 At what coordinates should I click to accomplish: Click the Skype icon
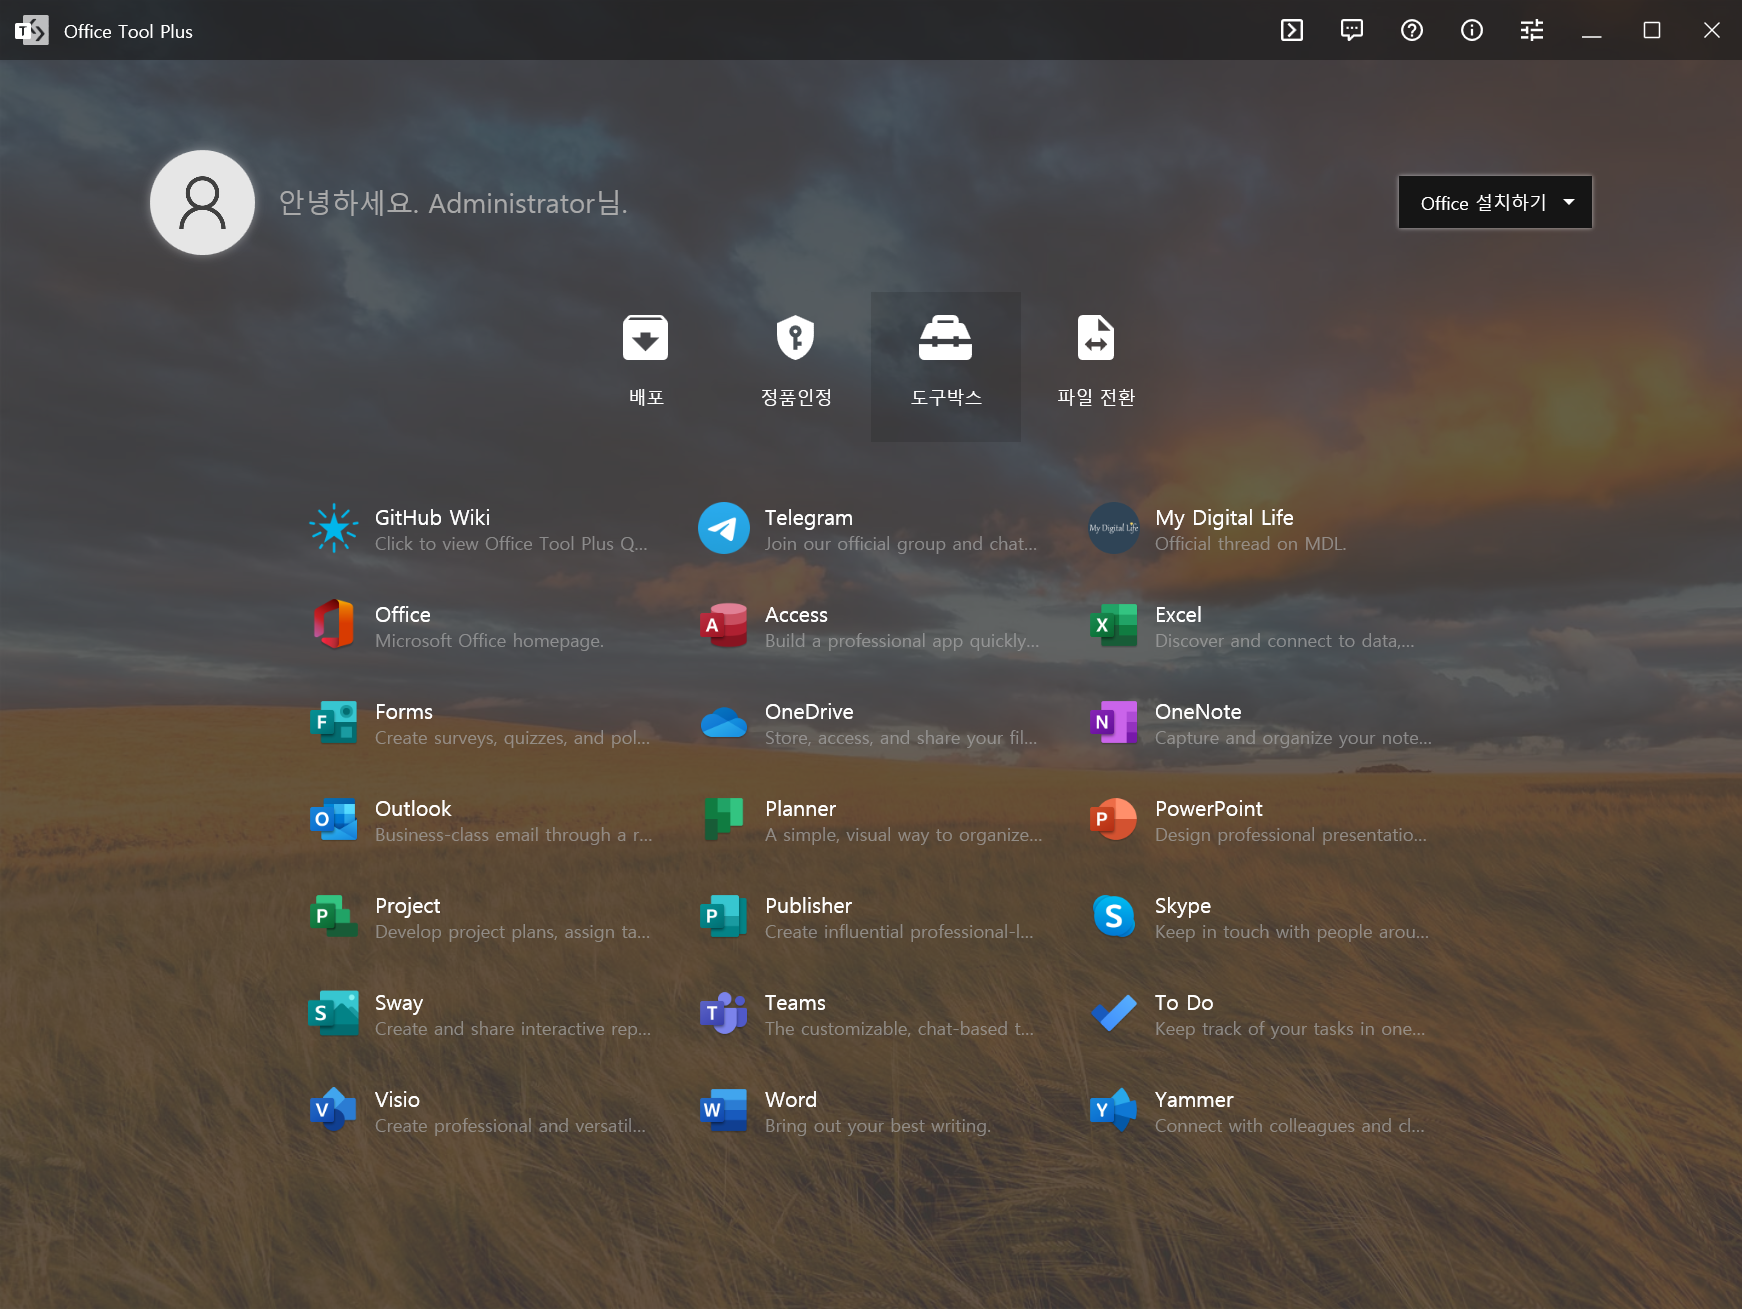pos(1114,916)
